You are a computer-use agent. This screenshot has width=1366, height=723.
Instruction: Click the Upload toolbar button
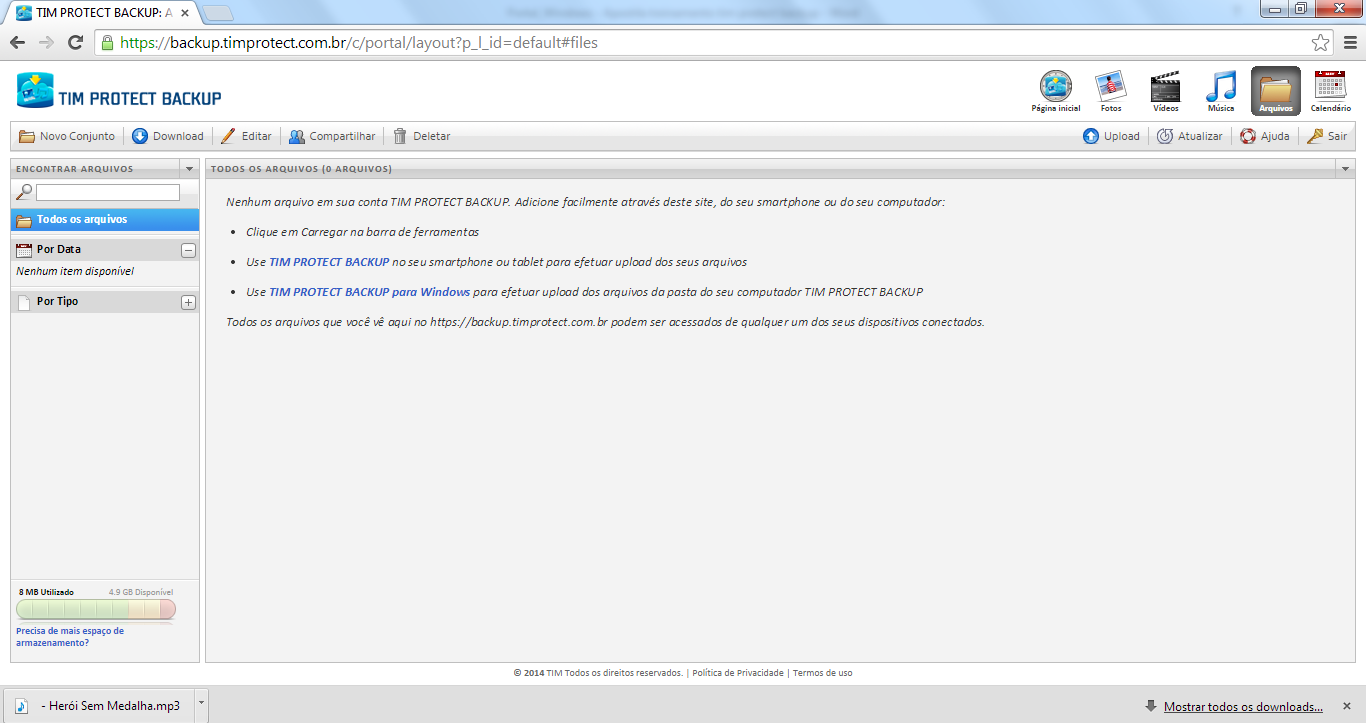tap(1111, 136)
